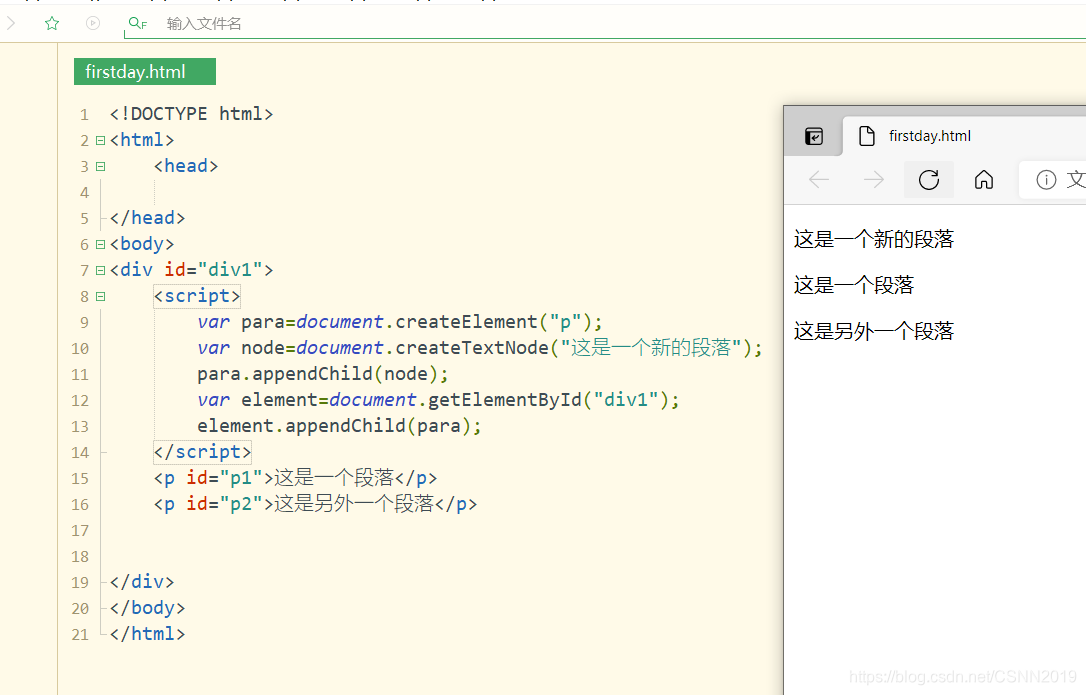
Task: Click the circular play/run icon in editor toolbar
Action: 93,24
